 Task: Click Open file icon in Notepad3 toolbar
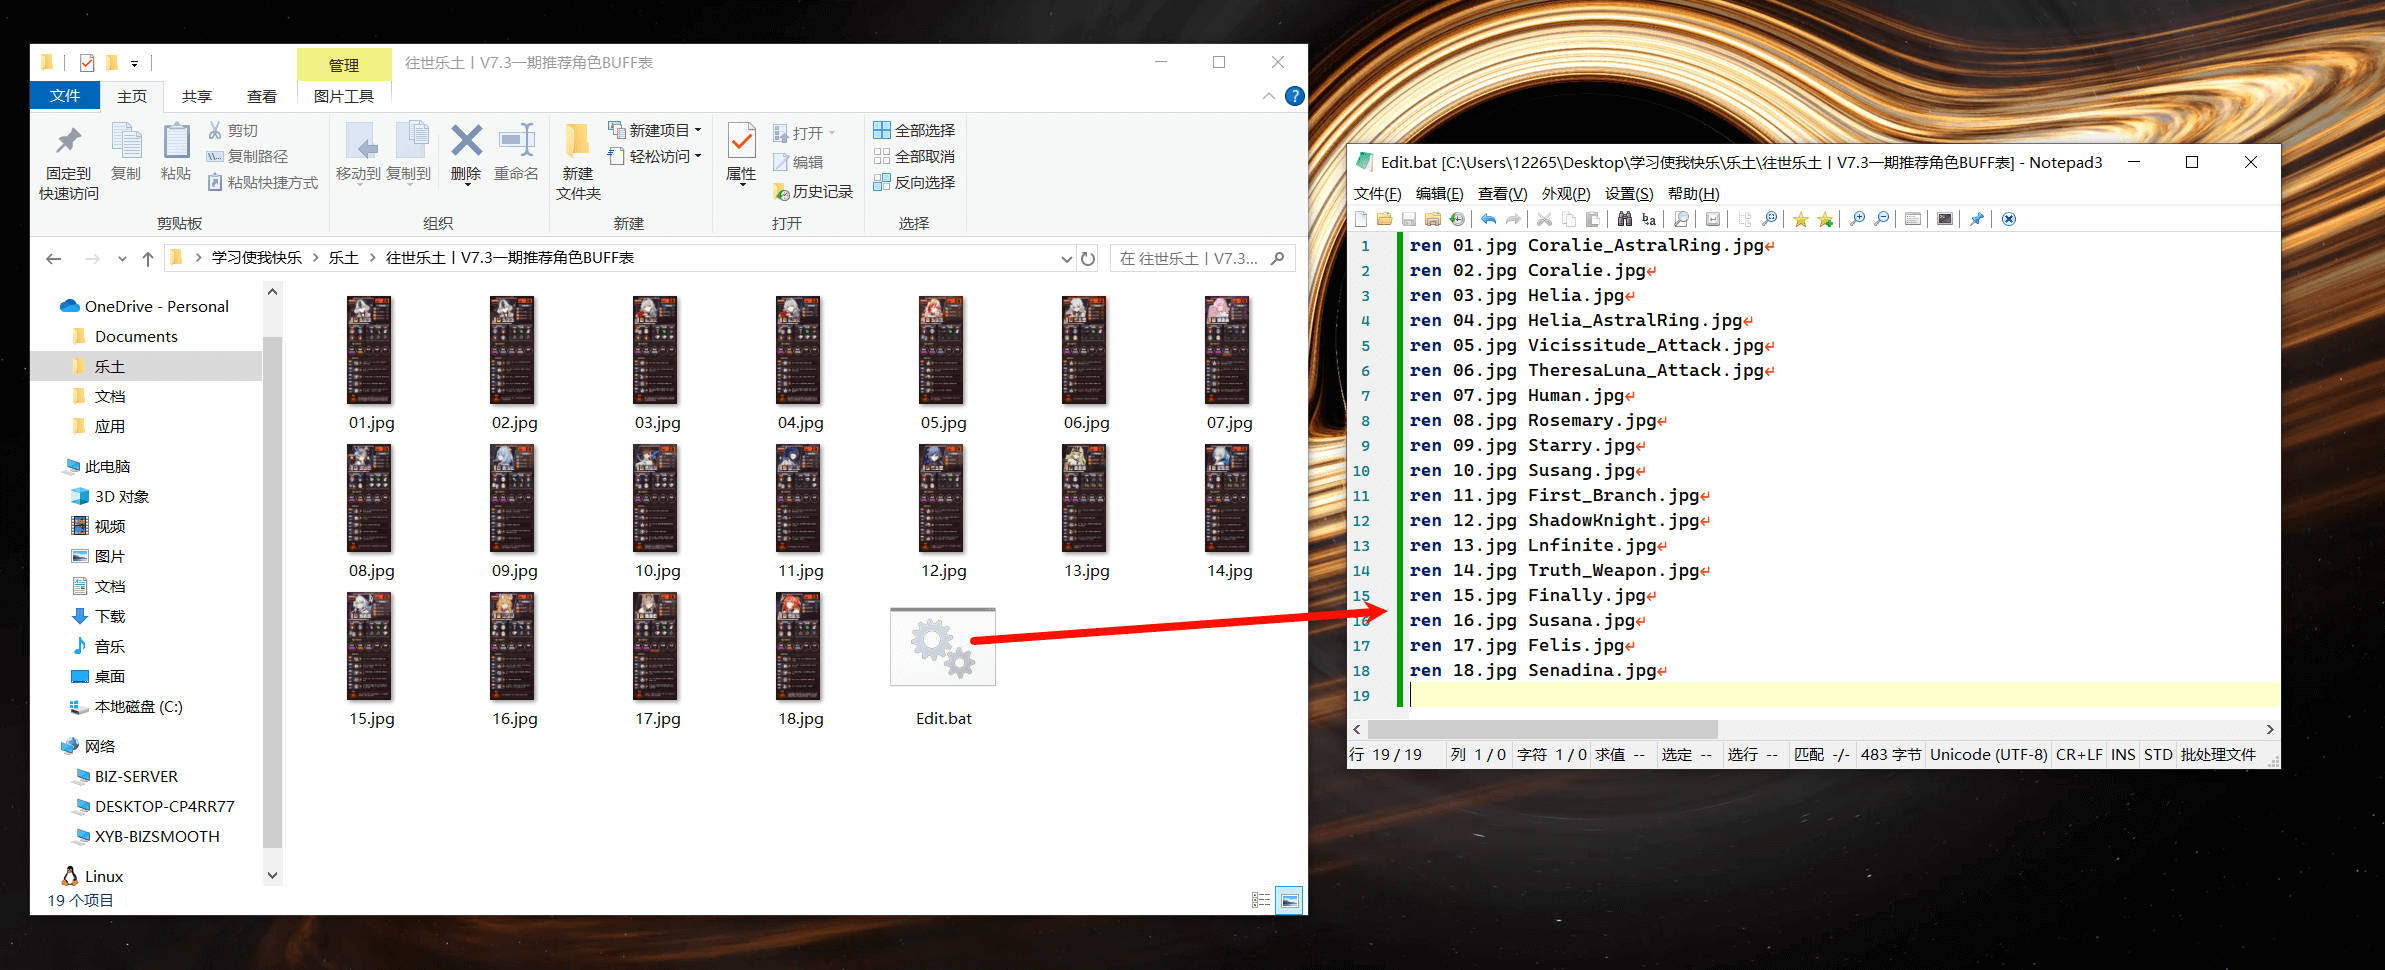tap(1385, 219)
